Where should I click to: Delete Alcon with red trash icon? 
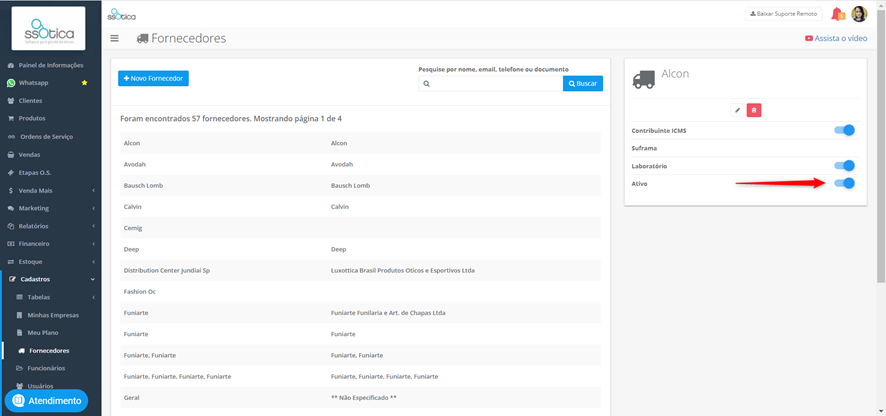(754, 110)
